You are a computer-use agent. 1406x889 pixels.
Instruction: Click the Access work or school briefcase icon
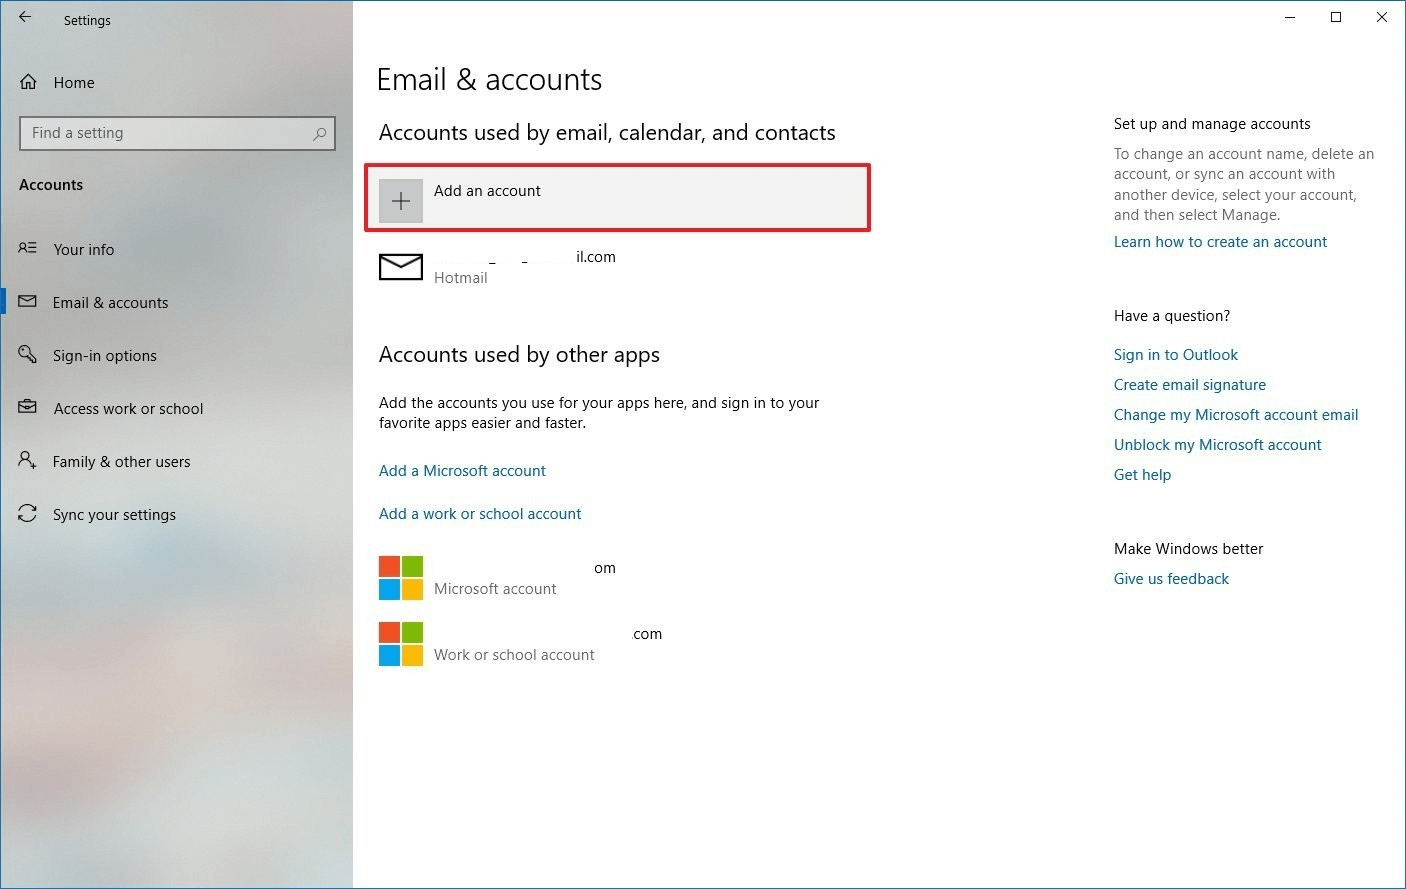28,407
